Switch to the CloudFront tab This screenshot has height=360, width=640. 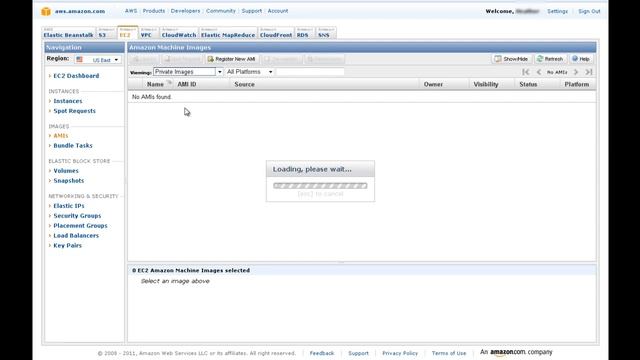[x=276, y=33]
